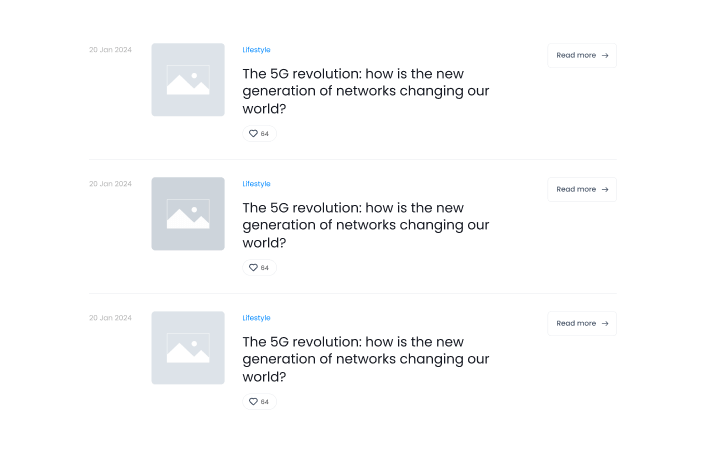Open the first article's image thumbnail

[188, 80]
